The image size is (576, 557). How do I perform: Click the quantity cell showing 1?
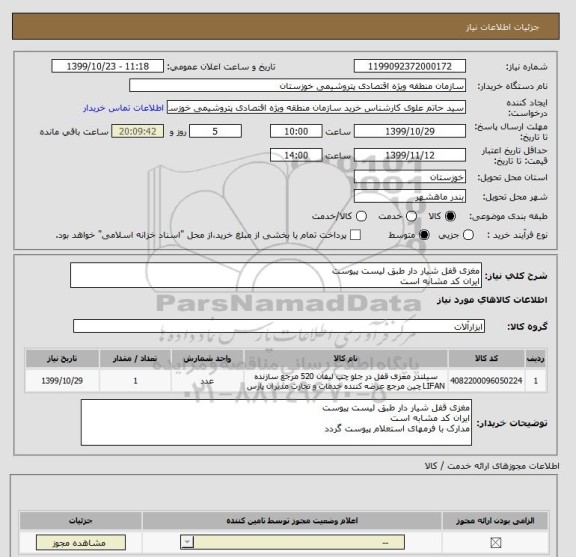[135, 381]
